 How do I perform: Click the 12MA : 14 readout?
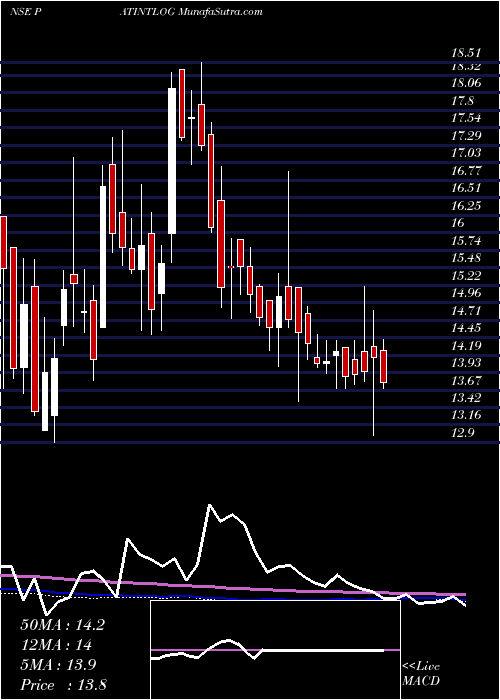click(x=56, y=645)
